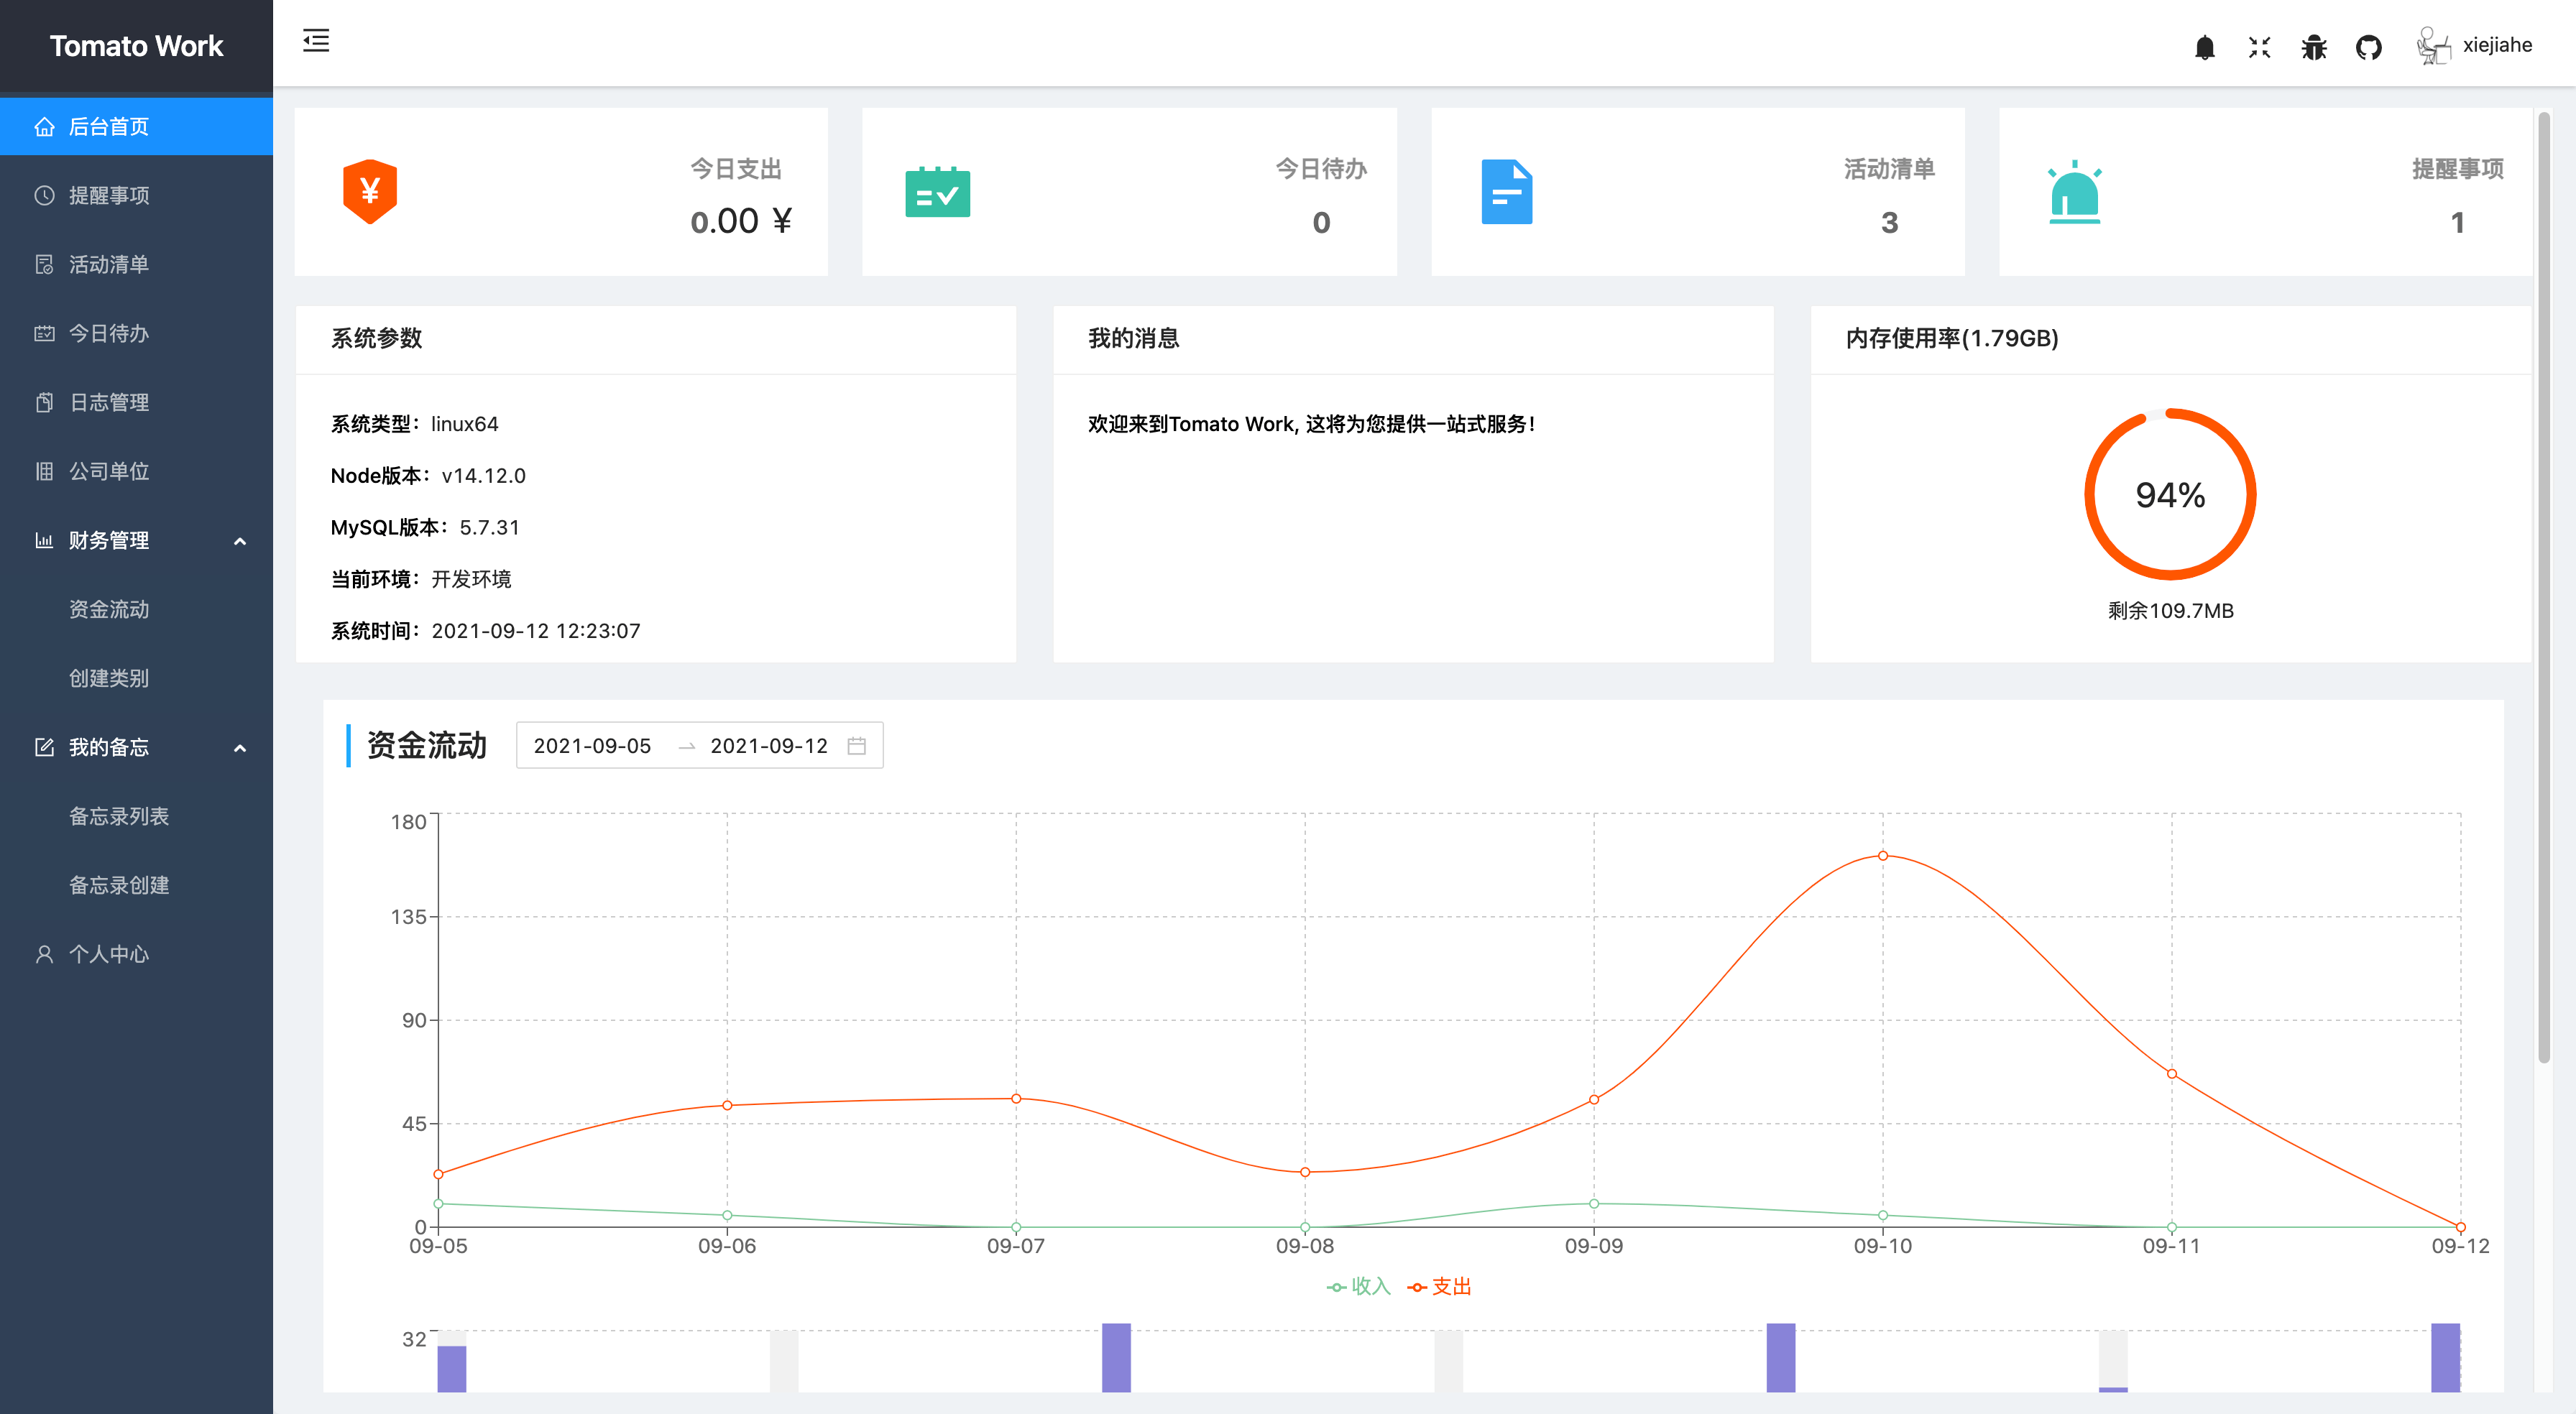This screenshot has height=1414, width=2576.
Task: Open the GitHub repository icon
Action: coord(2368,47)
